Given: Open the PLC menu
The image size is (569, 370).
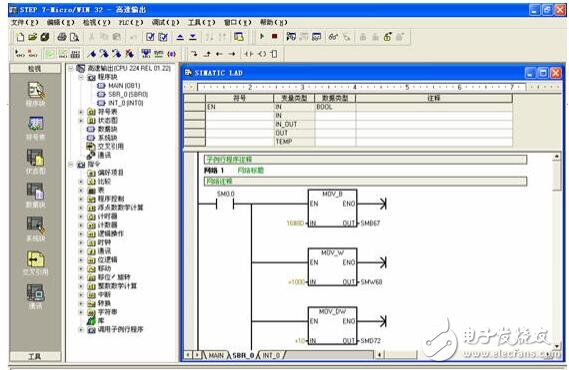Looking at the screenshot, I should point(131,22).
